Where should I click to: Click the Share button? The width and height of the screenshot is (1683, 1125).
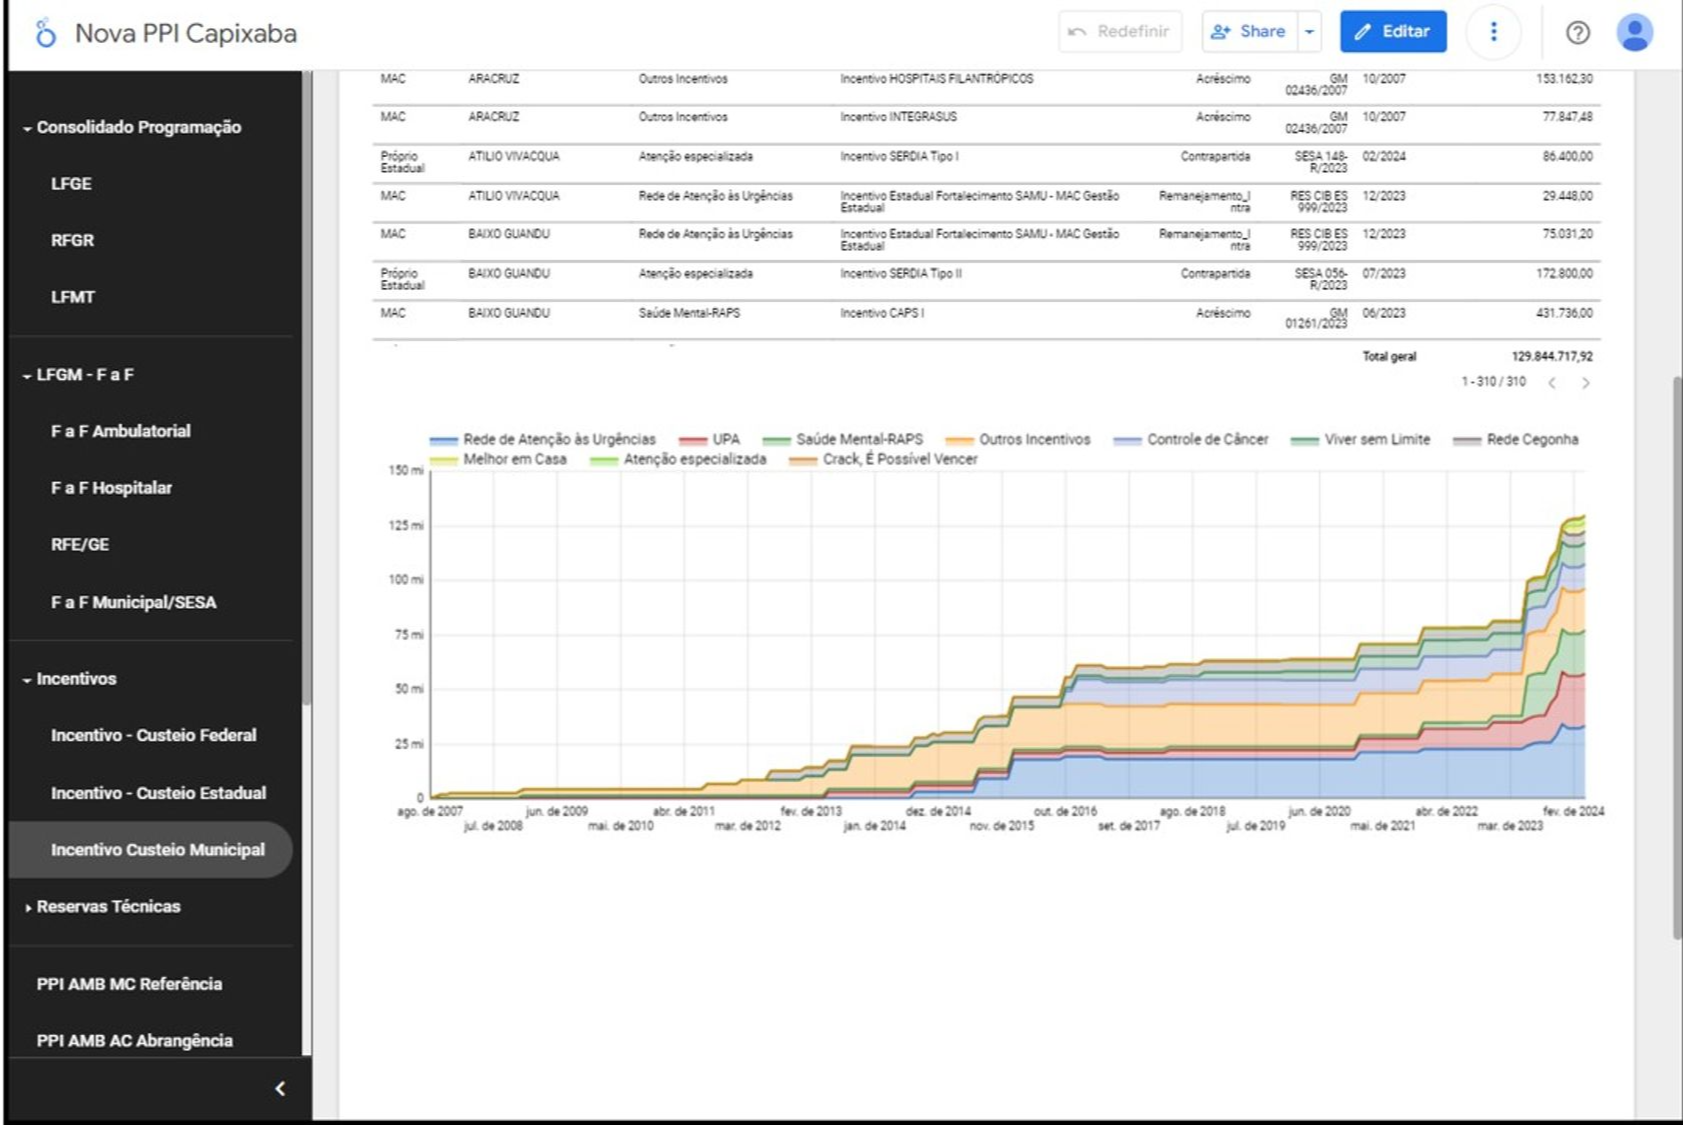pos(1249,32)
